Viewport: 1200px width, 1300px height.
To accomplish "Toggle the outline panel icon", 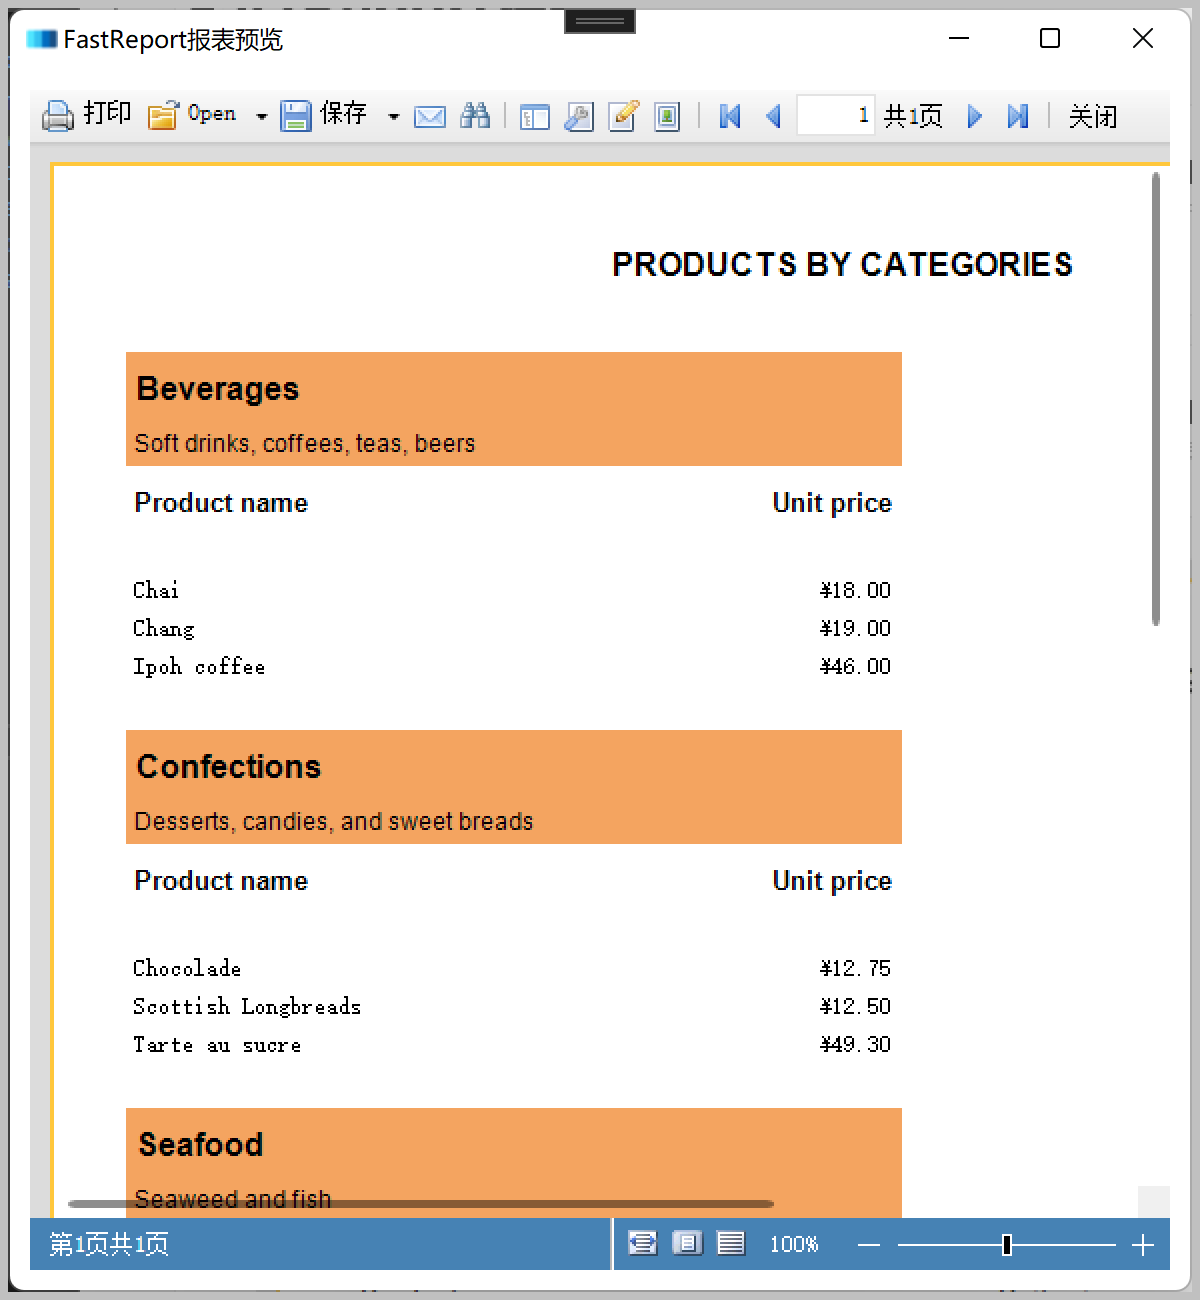I will pyautogui.click(x=535, y=116).
